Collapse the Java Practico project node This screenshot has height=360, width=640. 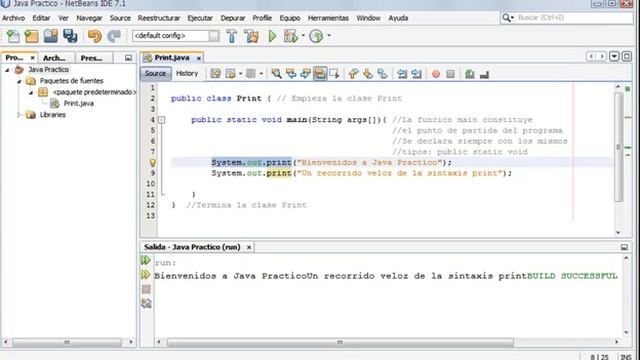pos(7,70)
